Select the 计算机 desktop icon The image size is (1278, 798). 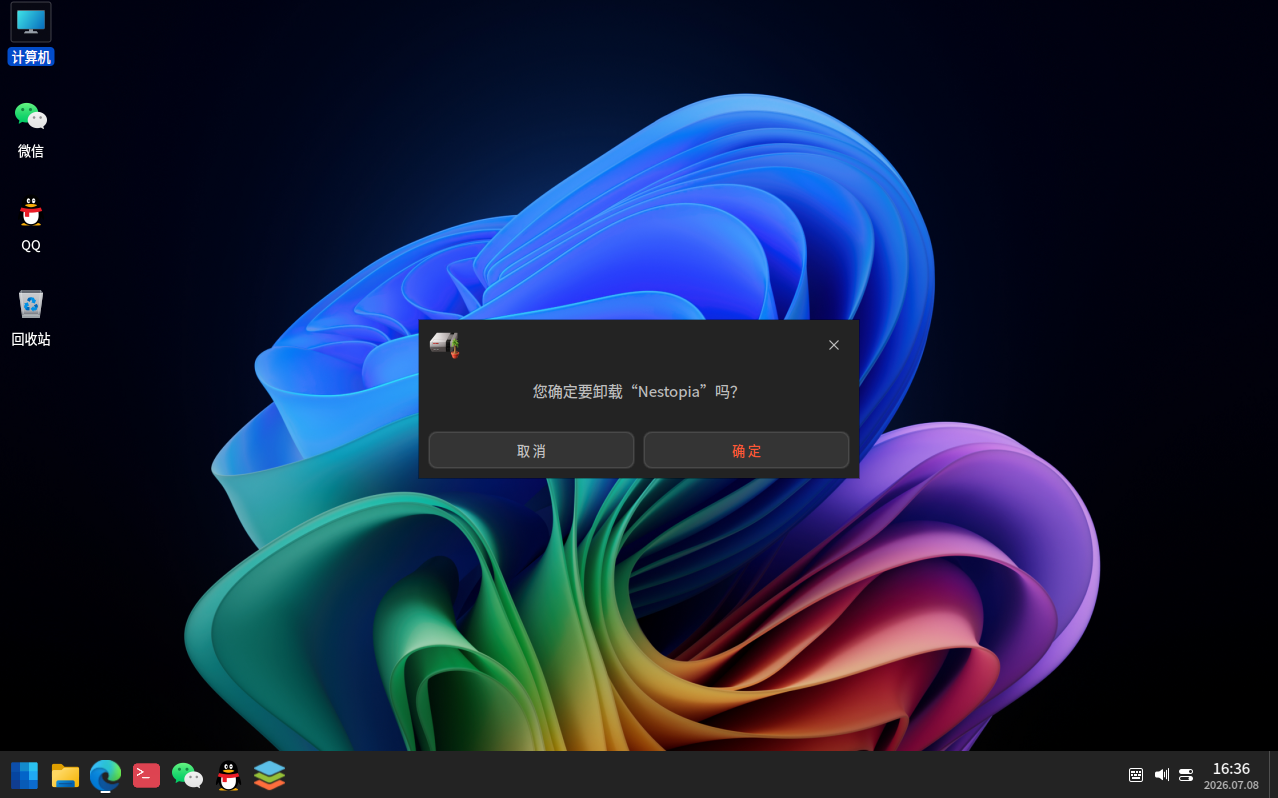coord(31,34)
